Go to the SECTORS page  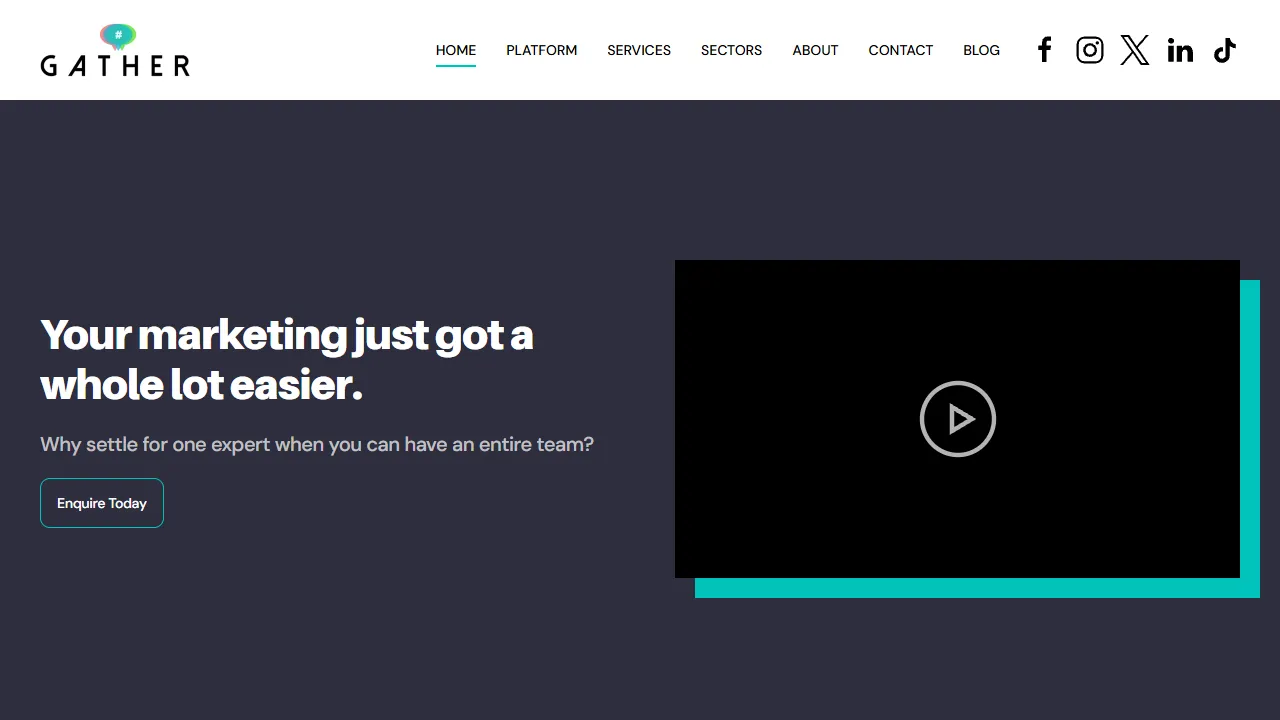(731, 50)
